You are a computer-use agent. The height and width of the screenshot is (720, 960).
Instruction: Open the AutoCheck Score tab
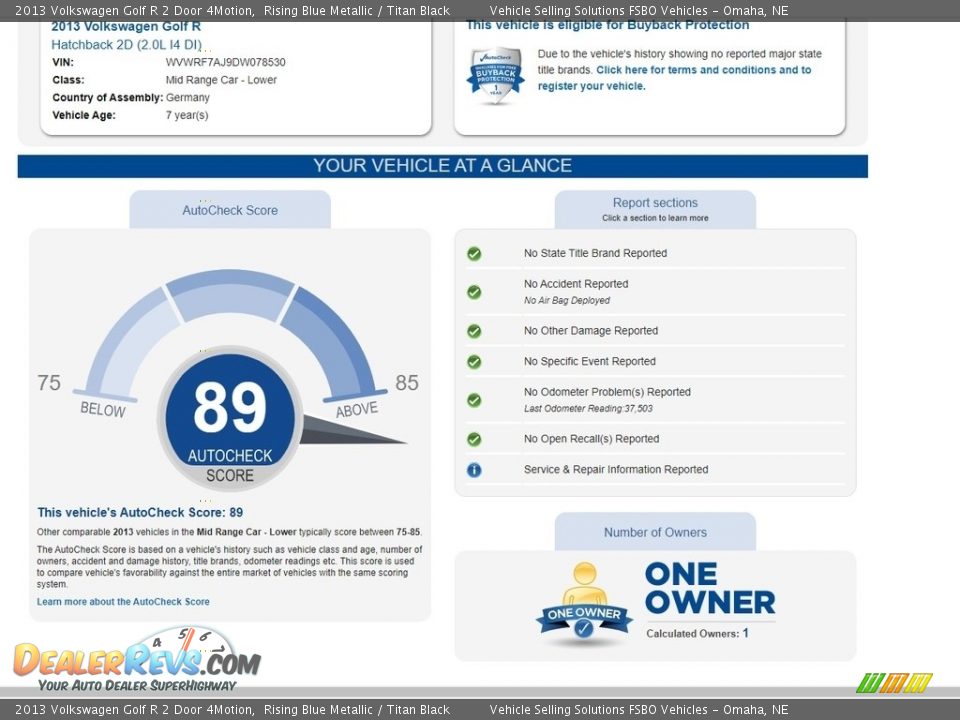click(230, 210)
